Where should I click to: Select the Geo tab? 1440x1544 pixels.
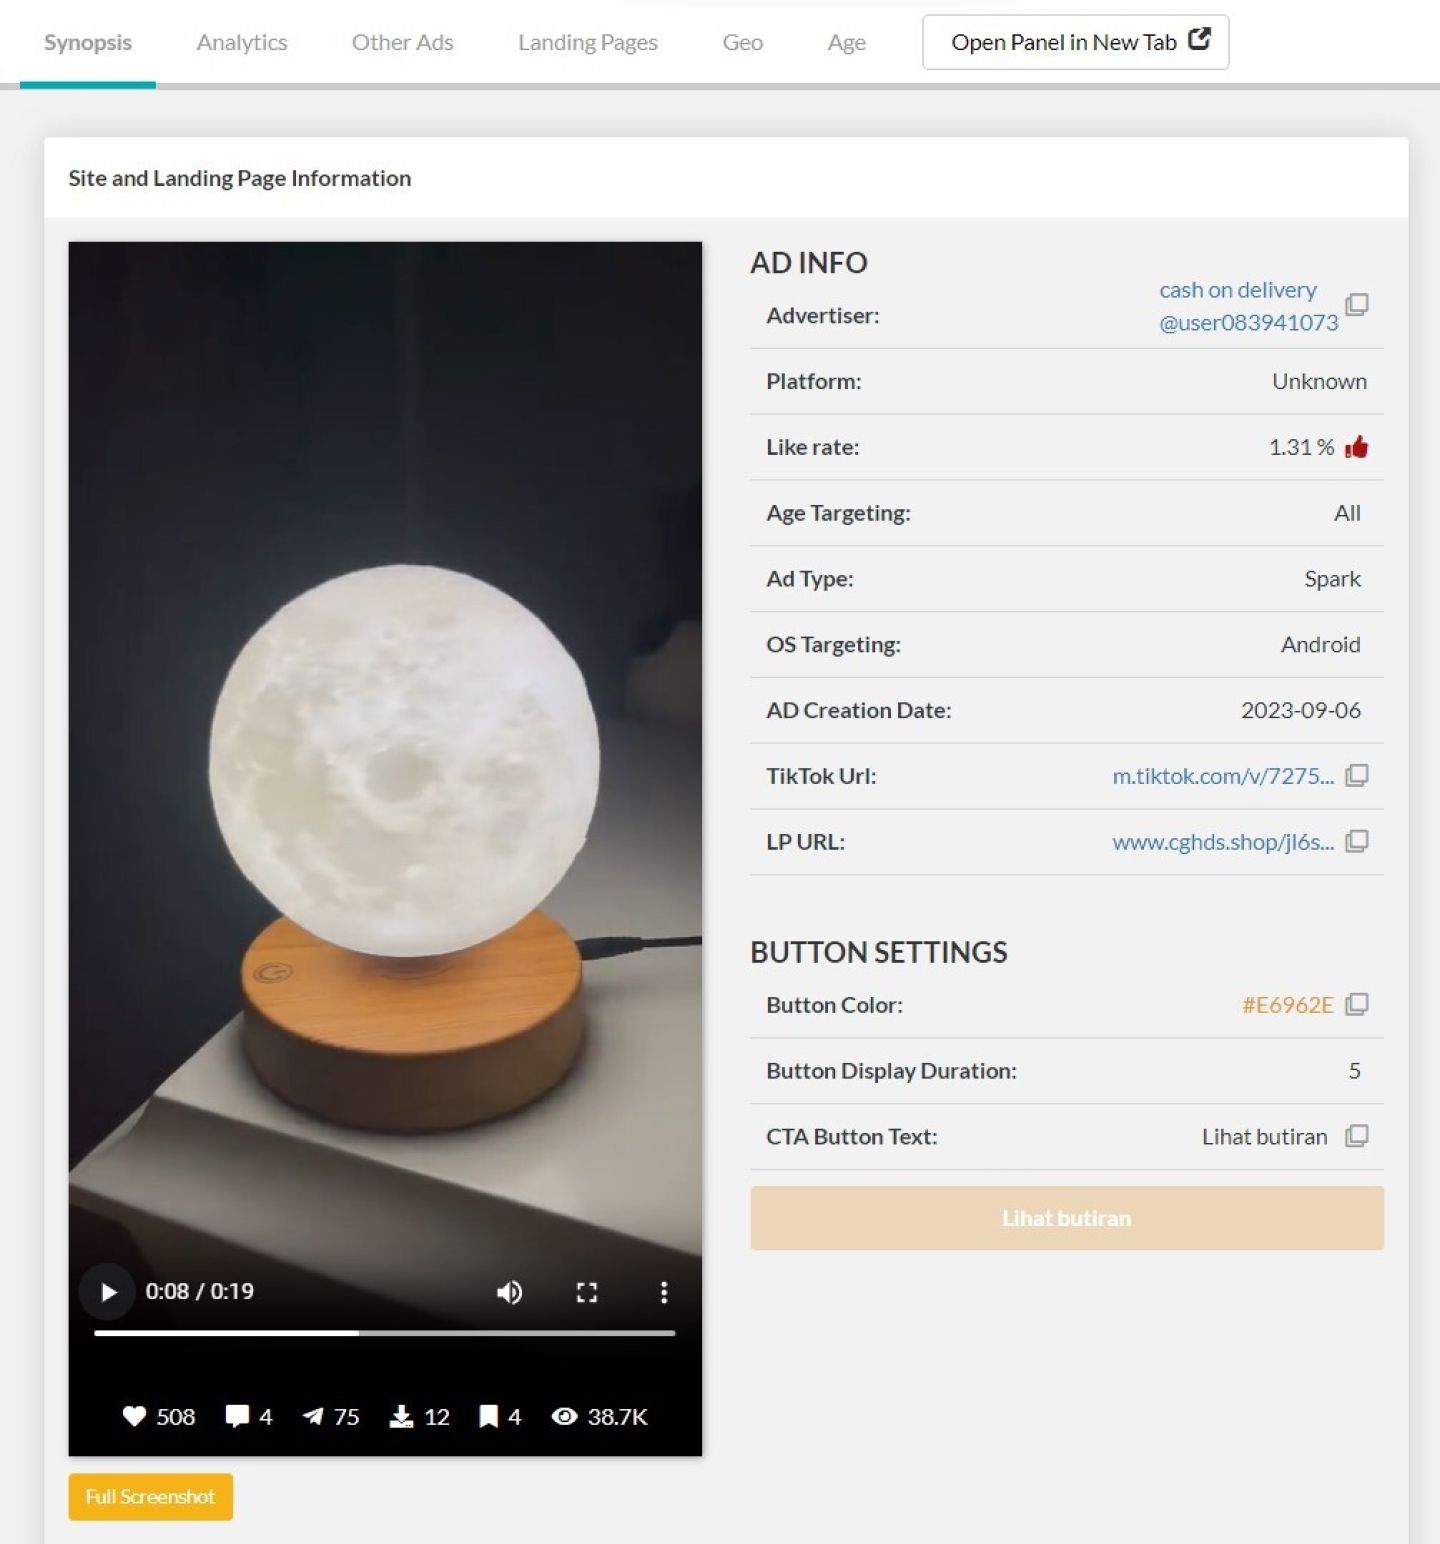[x=742, y=42]
